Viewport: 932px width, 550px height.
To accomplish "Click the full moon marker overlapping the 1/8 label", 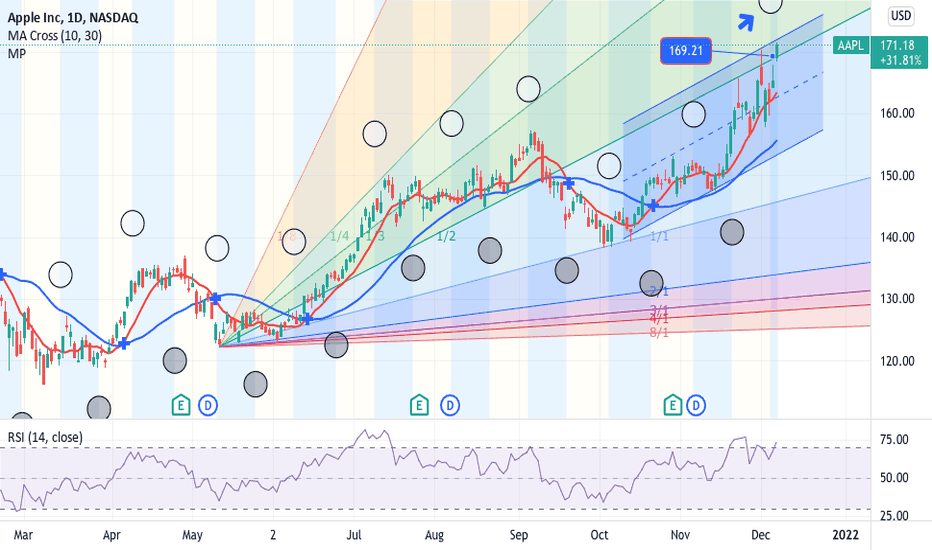I will (x=294, y=241).
